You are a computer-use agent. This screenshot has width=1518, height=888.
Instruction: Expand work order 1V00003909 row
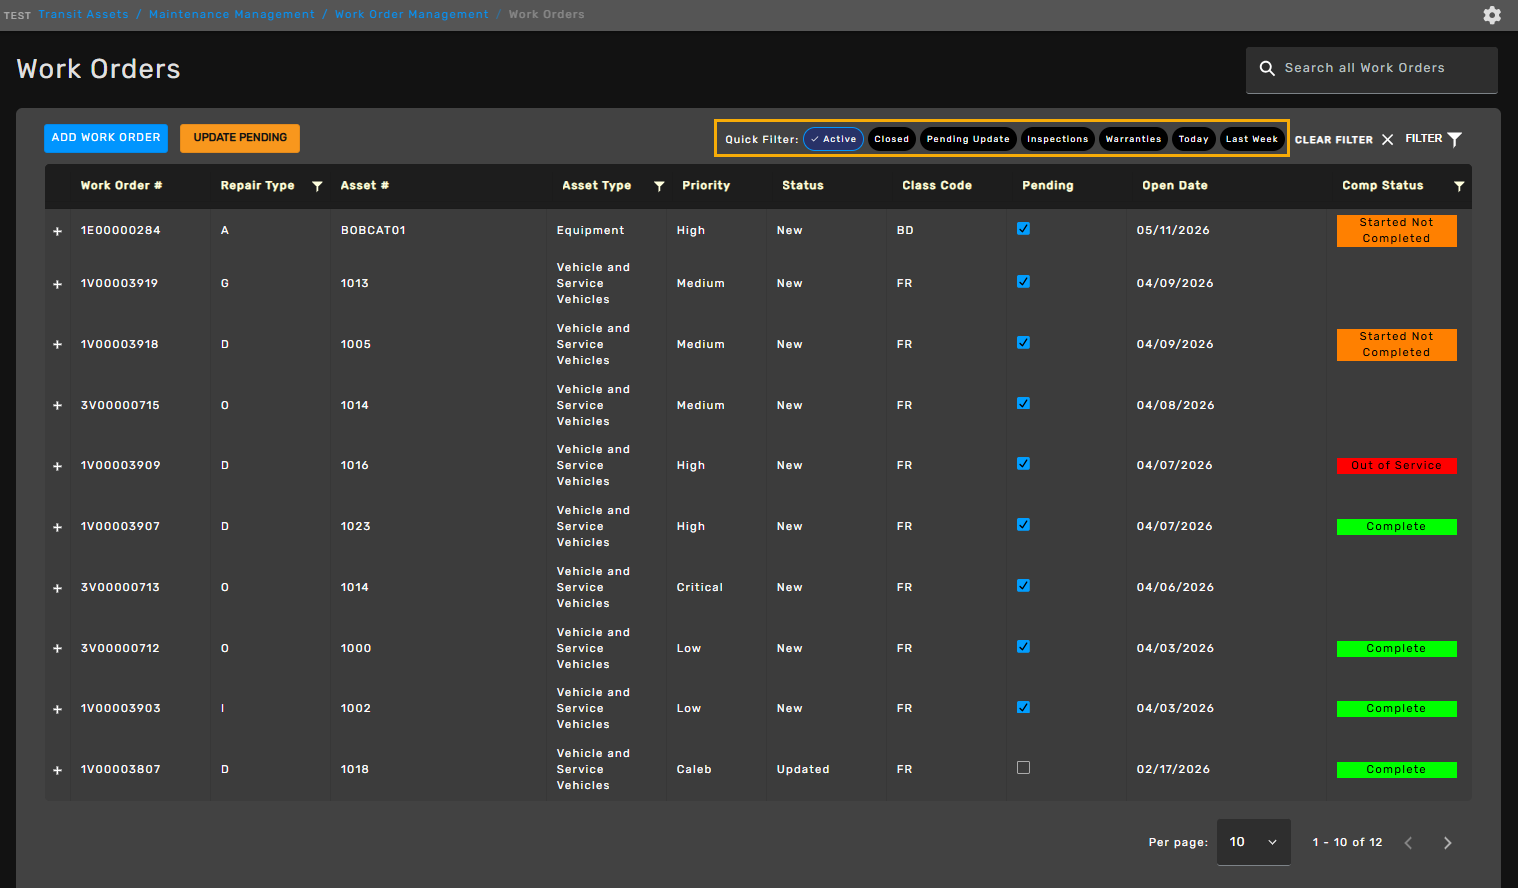pyautogui.click(x=57, y=466)
